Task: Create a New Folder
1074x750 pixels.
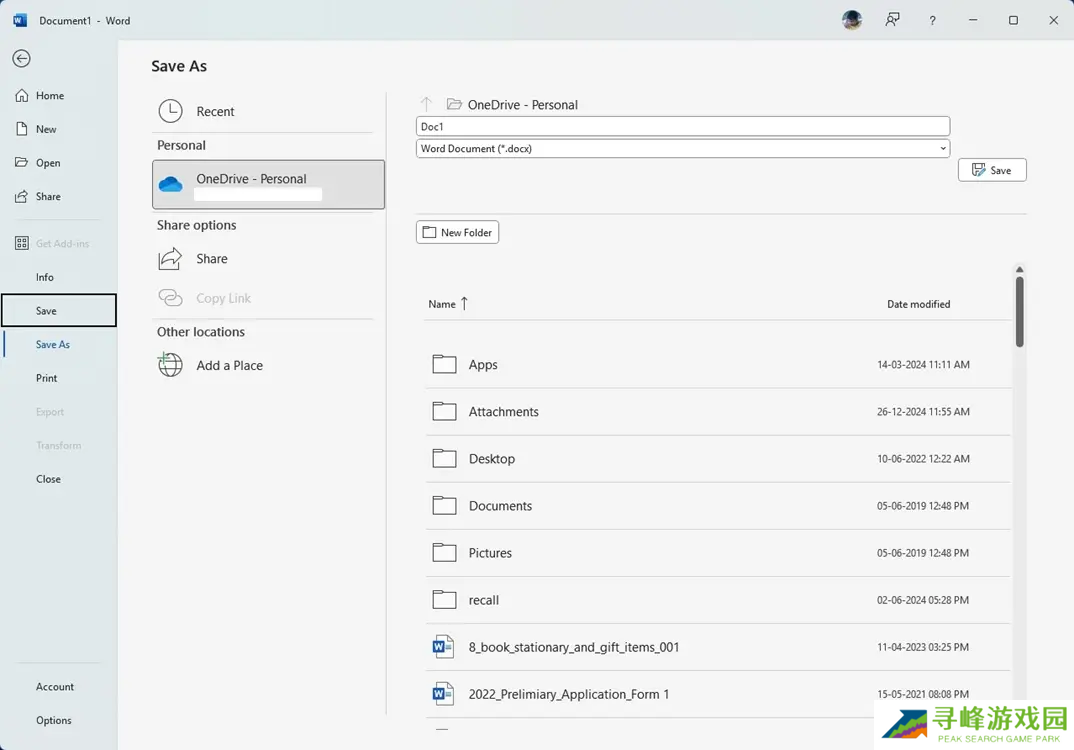Action: (457, 232)
